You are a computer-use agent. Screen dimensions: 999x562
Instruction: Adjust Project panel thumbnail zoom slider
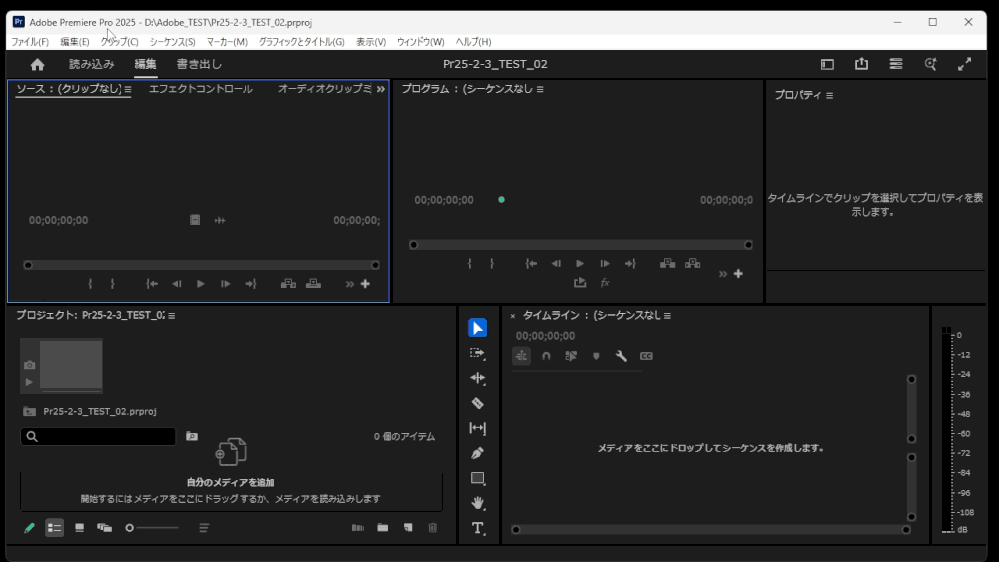[x=152, y=528]
